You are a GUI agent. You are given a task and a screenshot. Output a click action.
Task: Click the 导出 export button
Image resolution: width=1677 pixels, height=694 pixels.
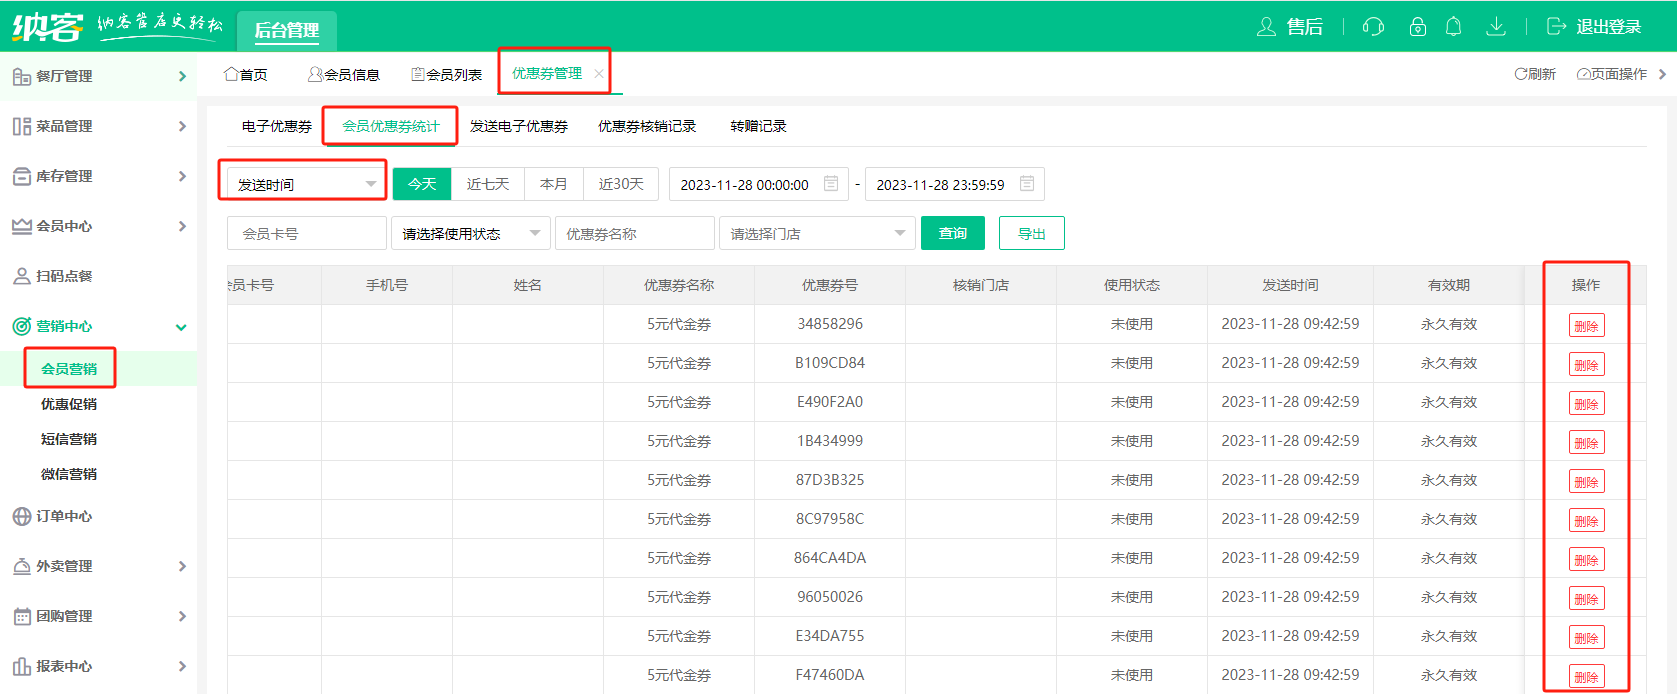pyautogui.click(x=1031, y=234)
